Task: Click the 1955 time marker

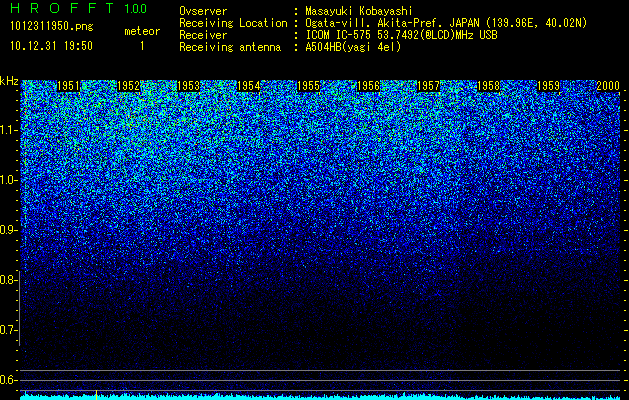Action: [308, 86]
